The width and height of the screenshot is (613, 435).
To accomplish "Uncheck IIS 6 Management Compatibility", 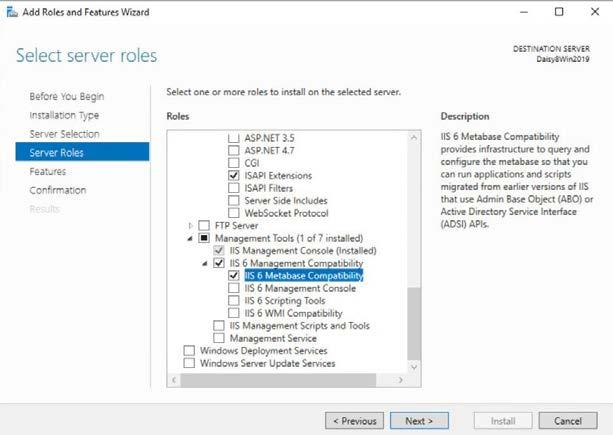I will pyautogui.click(x=219, y=263).
